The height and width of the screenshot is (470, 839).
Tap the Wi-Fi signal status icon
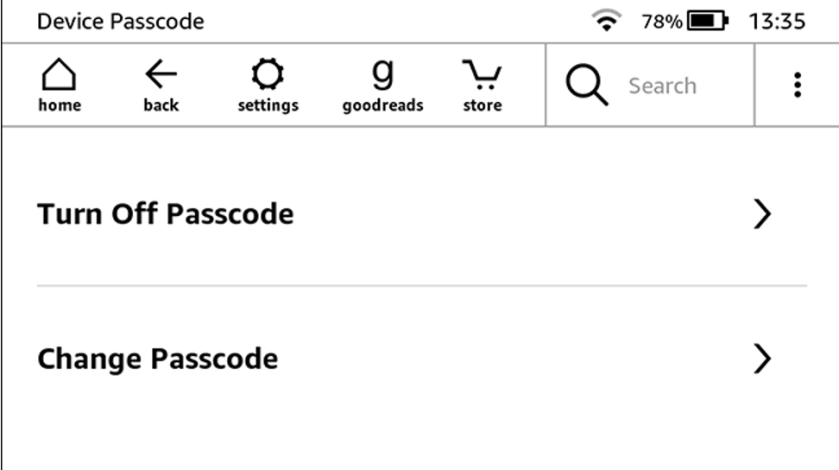(x=606, y=21)
